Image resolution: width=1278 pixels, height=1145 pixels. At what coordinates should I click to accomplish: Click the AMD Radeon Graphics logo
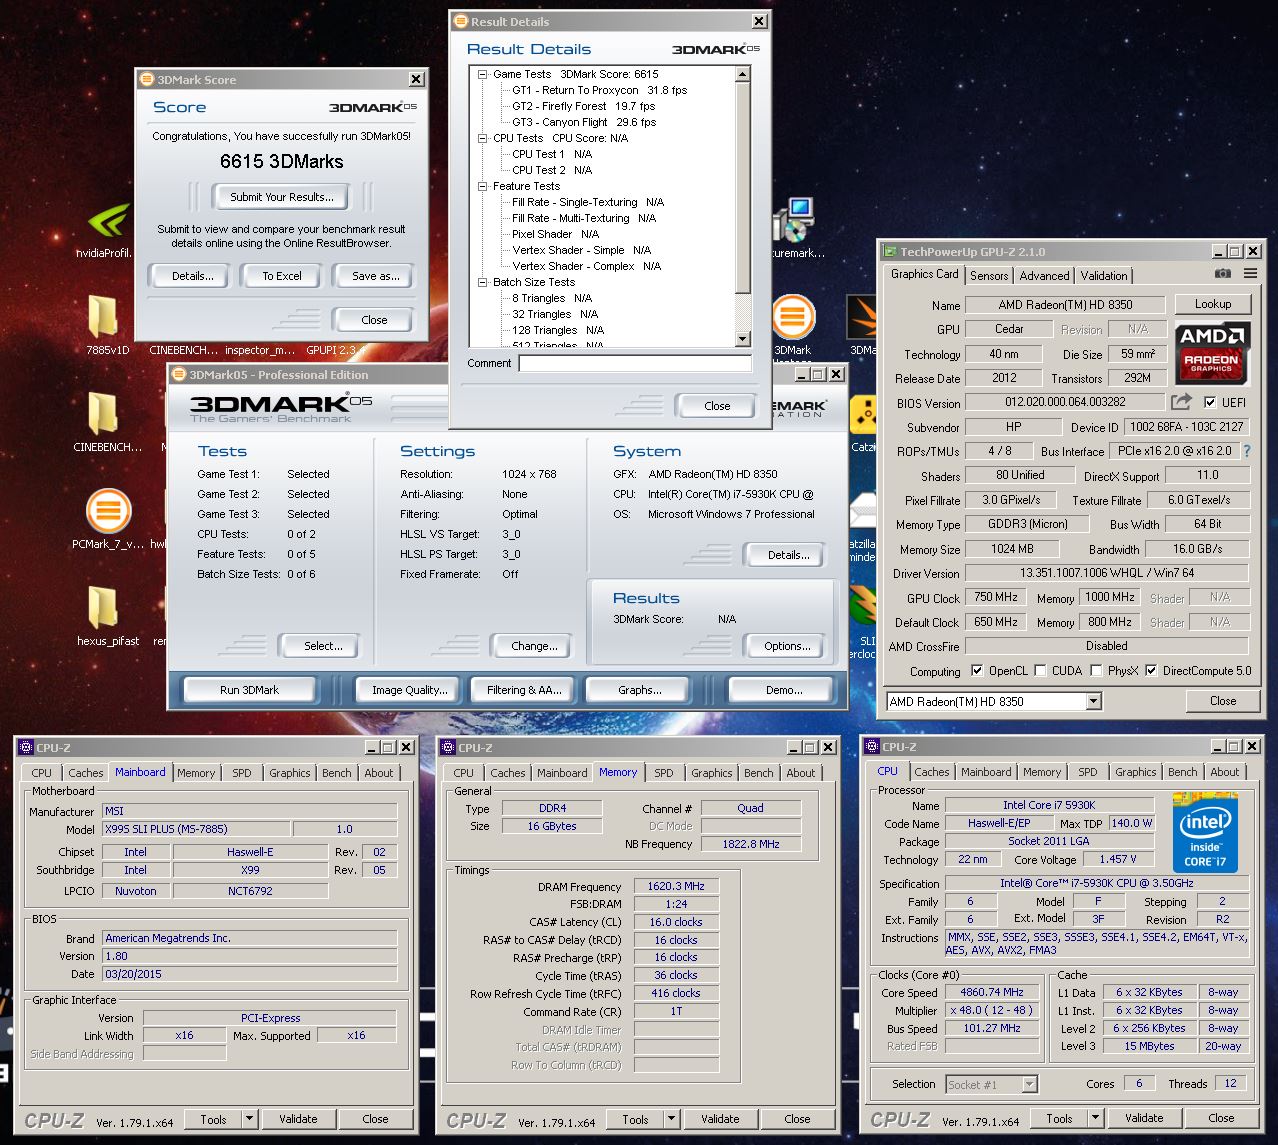[1211, 353]
